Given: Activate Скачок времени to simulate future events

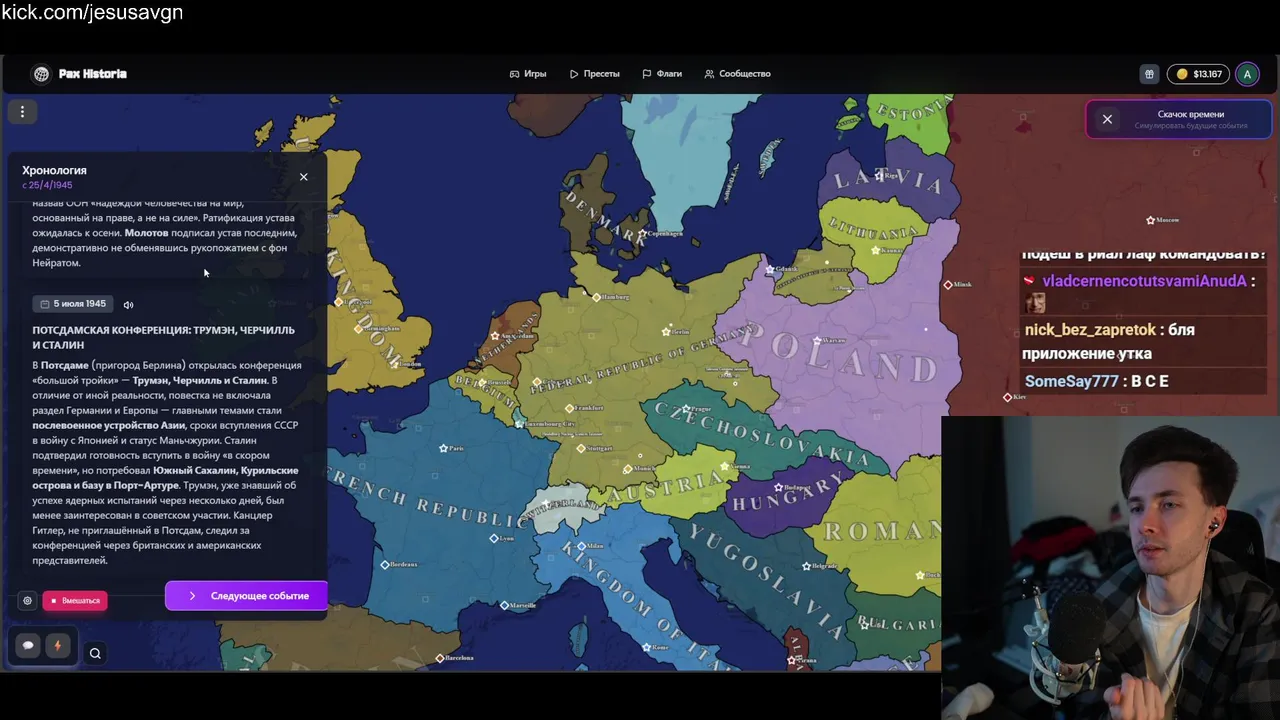Looking at the screenshot, I should coord(1190,119).
